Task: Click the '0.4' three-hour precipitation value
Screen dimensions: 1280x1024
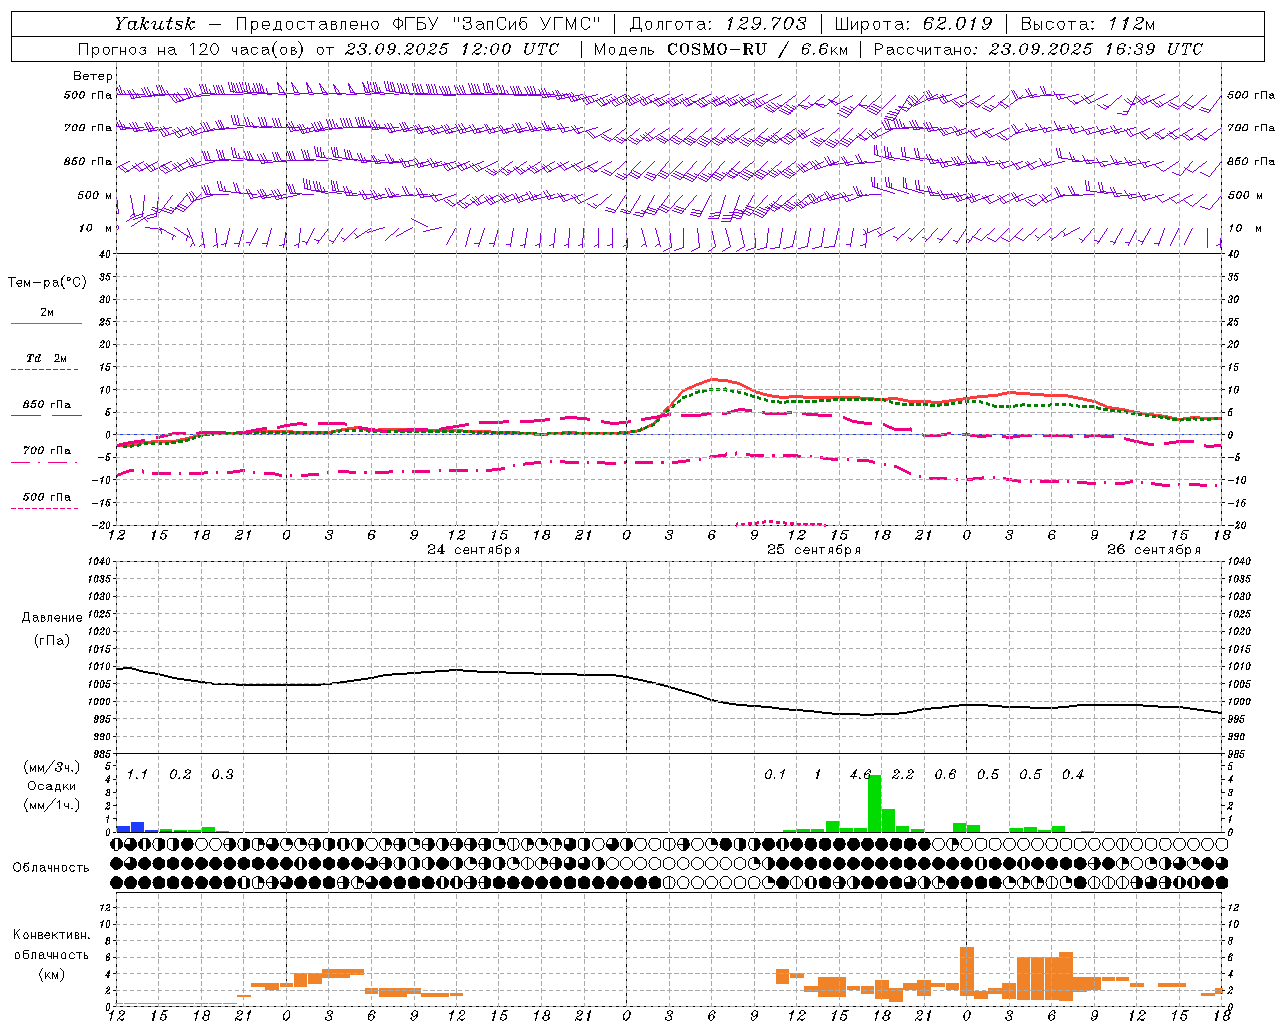Action: pyautogui.click(x=1073, y=775)
